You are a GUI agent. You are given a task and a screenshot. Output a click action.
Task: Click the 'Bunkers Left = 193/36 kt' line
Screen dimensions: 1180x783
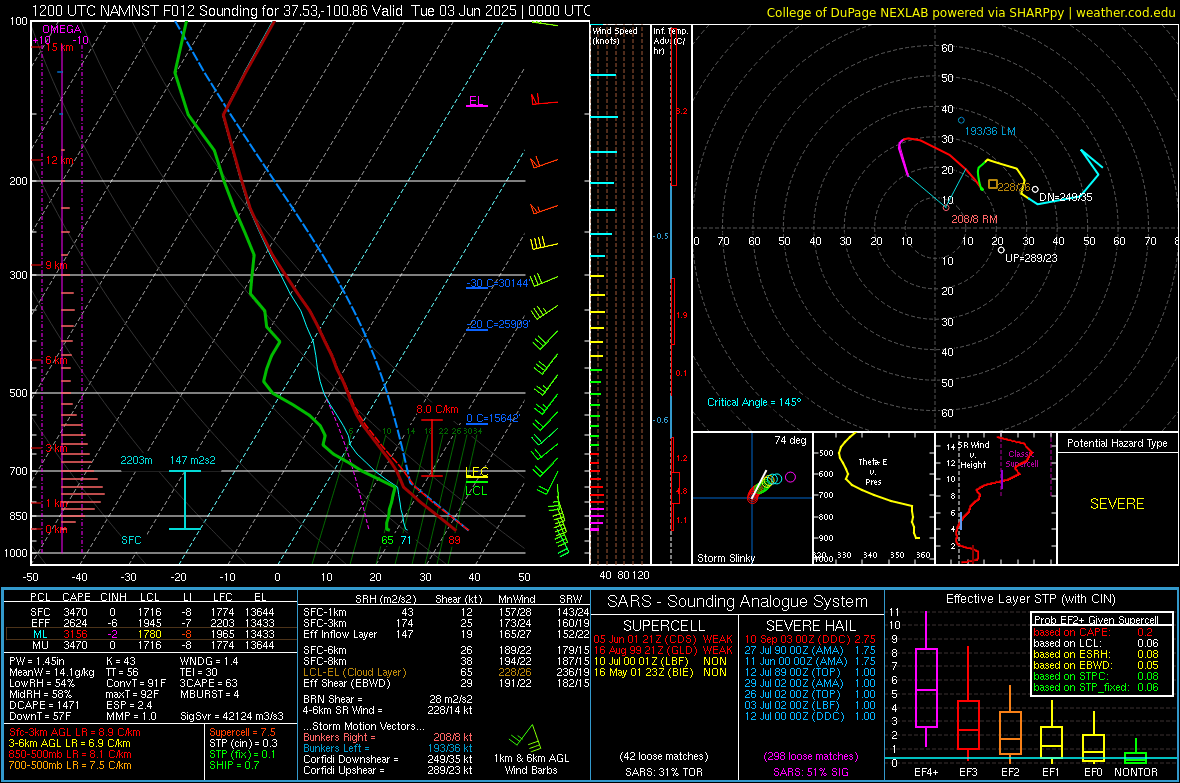tap(388, 748)
